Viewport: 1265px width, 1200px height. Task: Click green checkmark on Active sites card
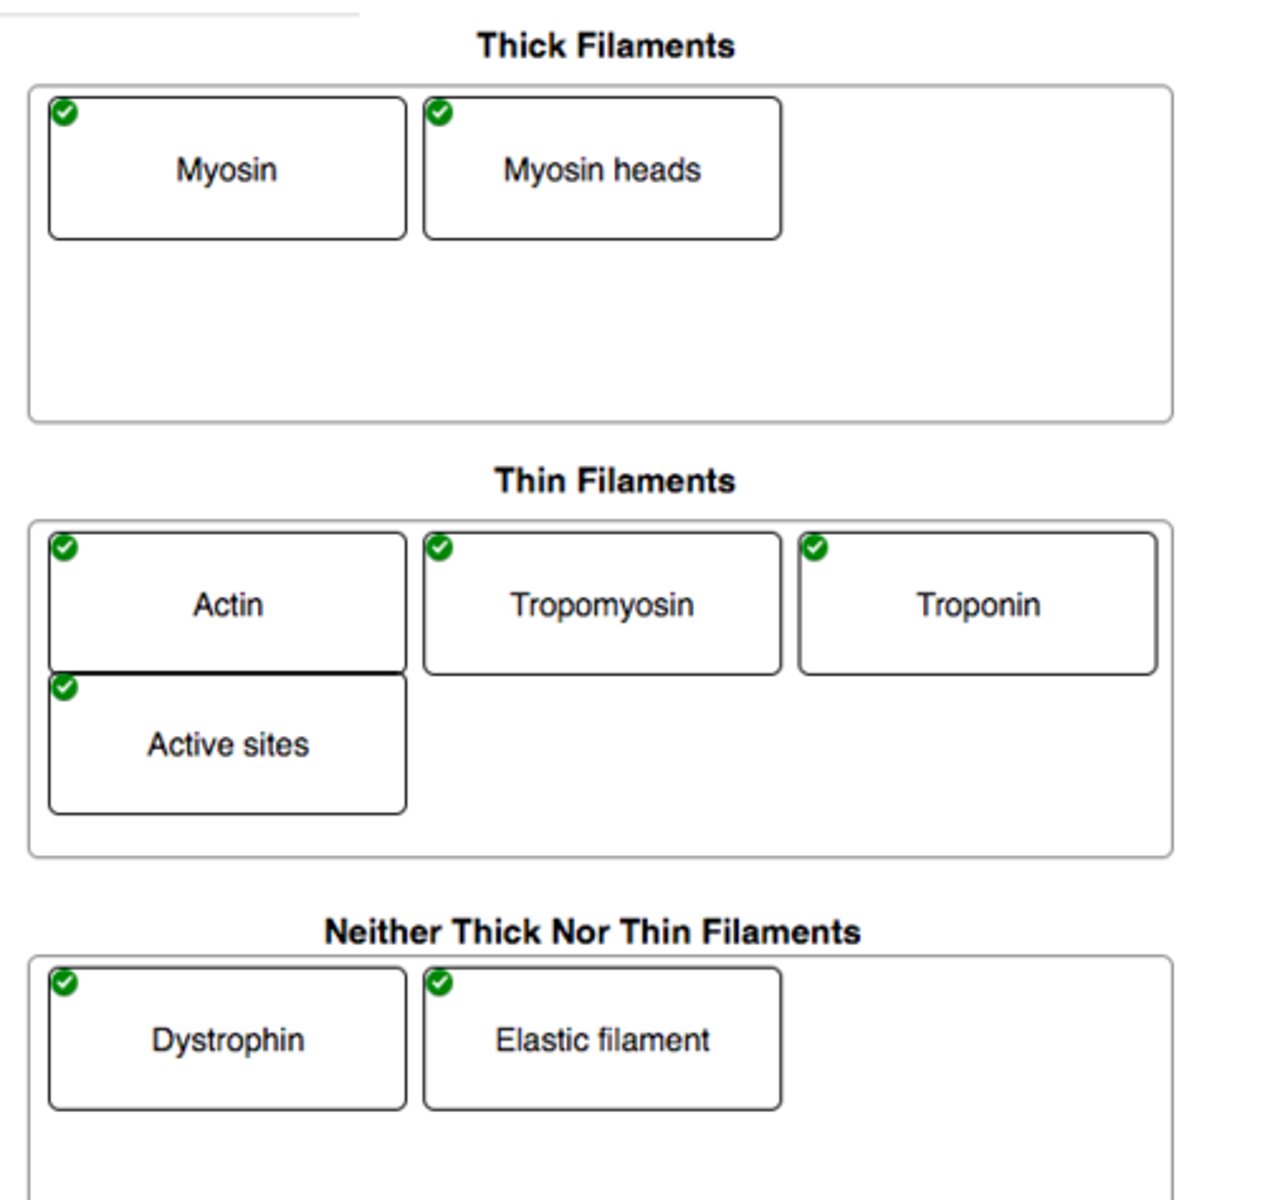click(64, 687)
